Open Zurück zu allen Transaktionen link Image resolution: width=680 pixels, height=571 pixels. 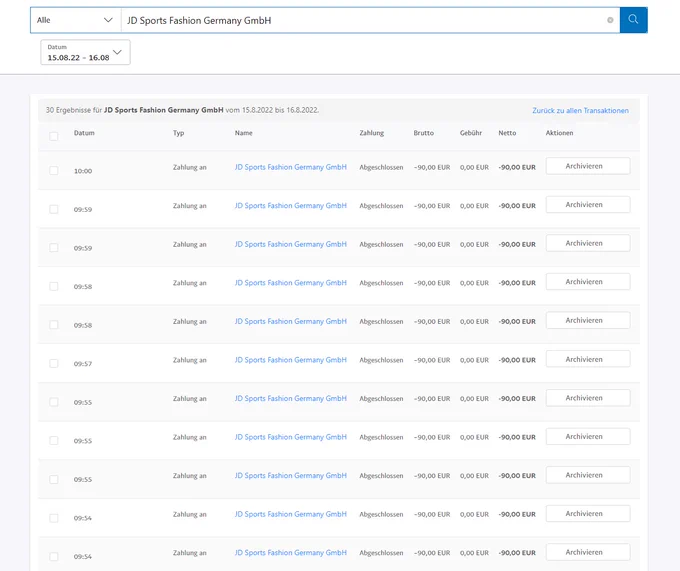point(580,111)
